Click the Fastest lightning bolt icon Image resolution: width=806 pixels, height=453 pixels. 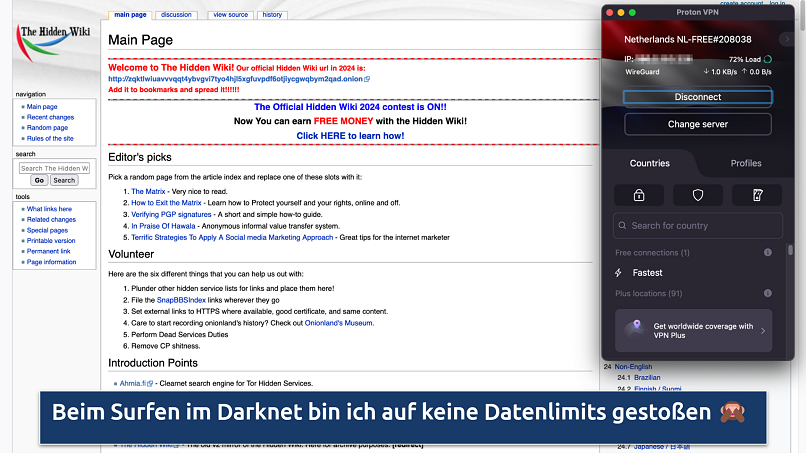click(x=620, y=273)
